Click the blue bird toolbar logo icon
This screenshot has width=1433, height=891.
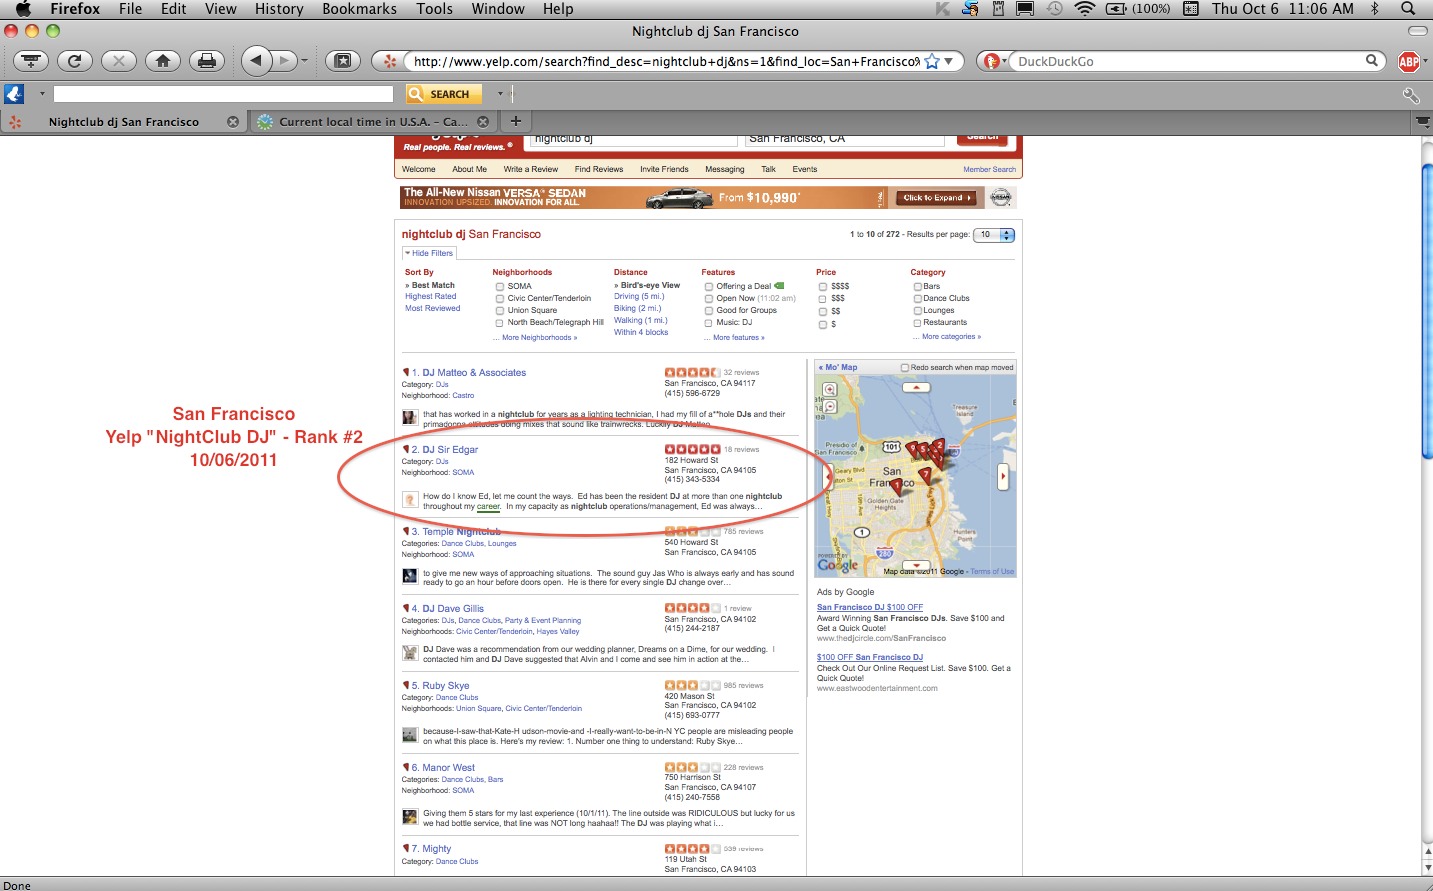(x=14, y=94)
